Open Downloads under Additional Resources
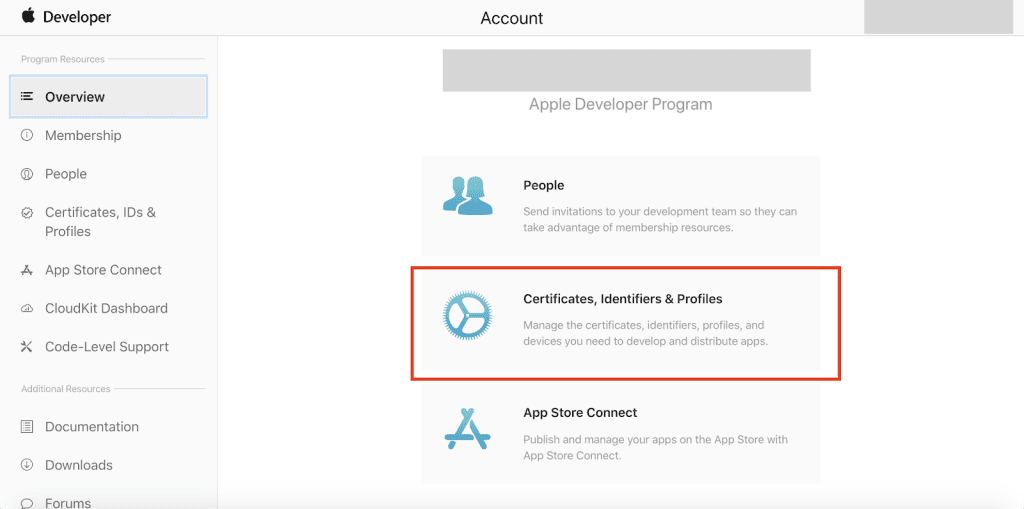This screenshot has width=1024, height=509. 79,465
